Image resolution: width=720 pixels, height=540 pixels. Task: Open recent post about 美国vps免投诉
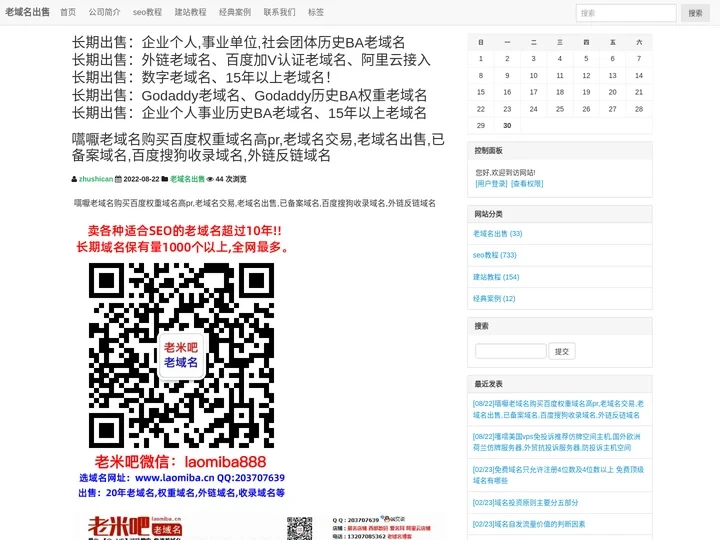[557, 442]
